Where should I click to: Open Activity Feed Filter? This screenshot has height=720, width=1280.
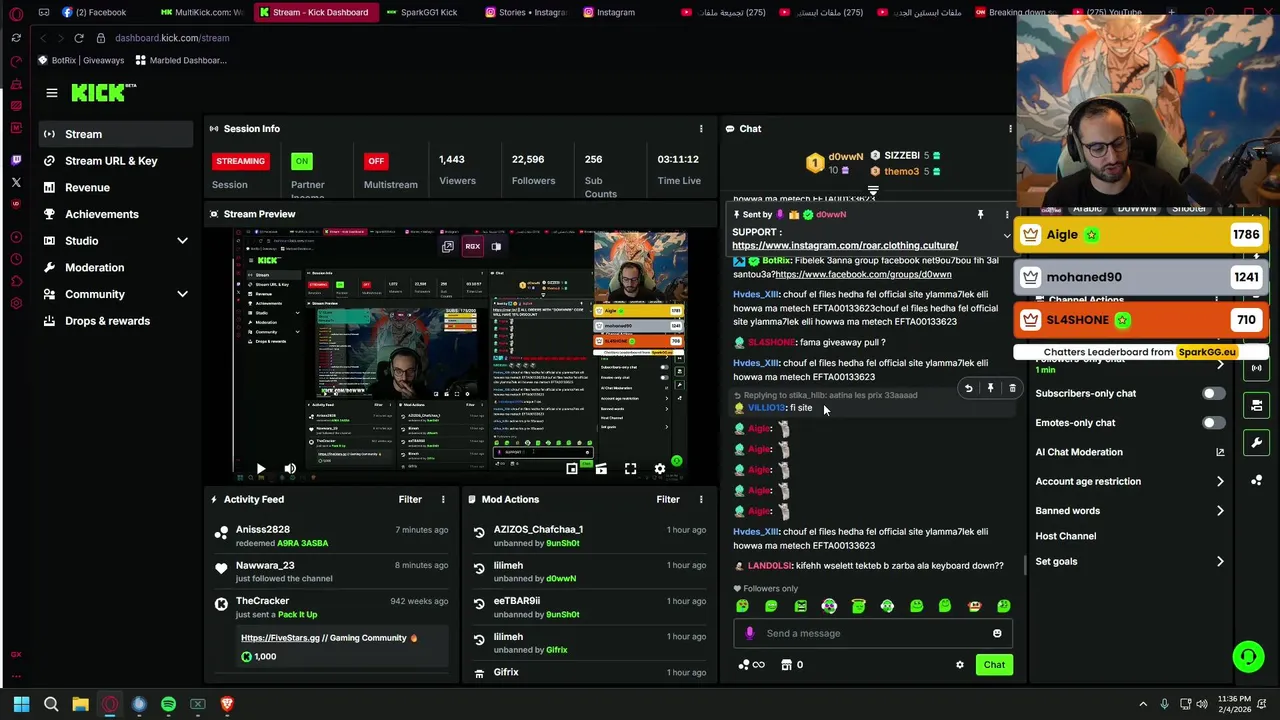pyautogui.click(x=410, y=499)
